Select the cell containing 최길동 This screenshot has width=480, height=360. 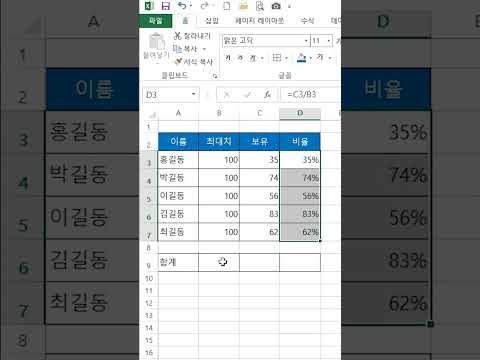[x=178, y=232]
